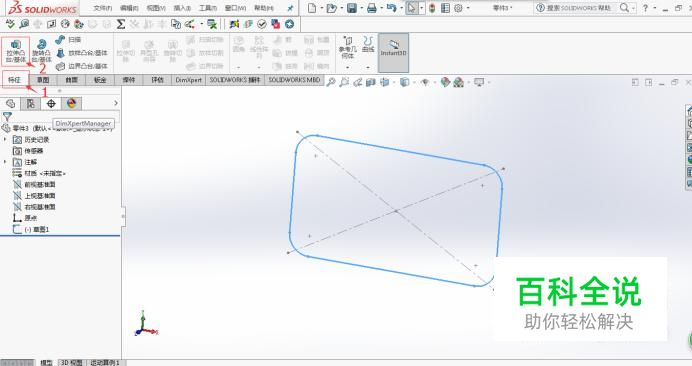692x366 pixels.
Task: Open the DimXpertManager panel tab
Action: 51,104
